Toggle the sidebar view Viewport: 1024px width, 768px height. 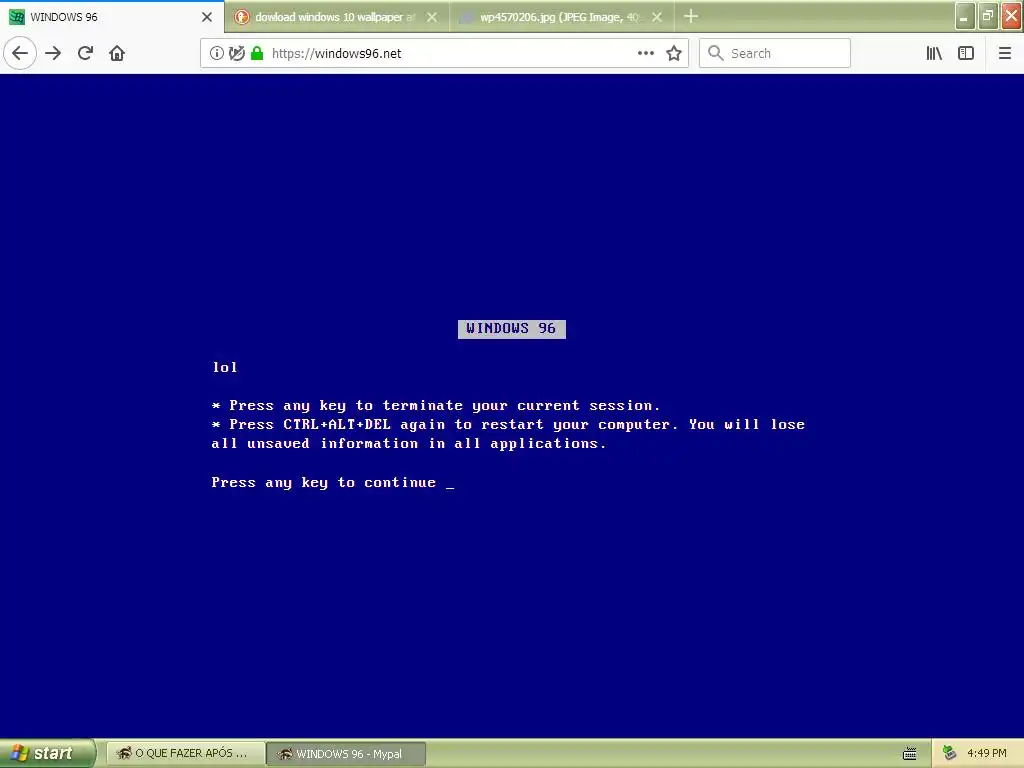pos(966,54)
